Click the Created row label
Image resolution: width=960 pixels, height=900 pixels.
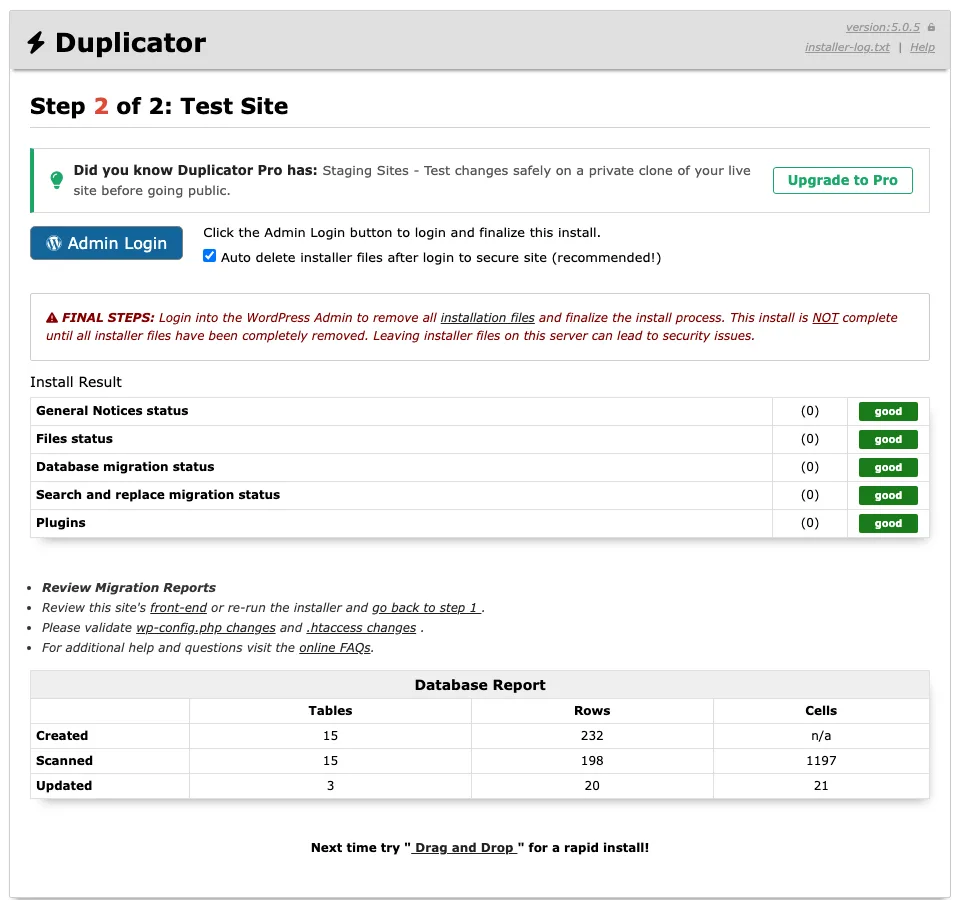point(62,736)
